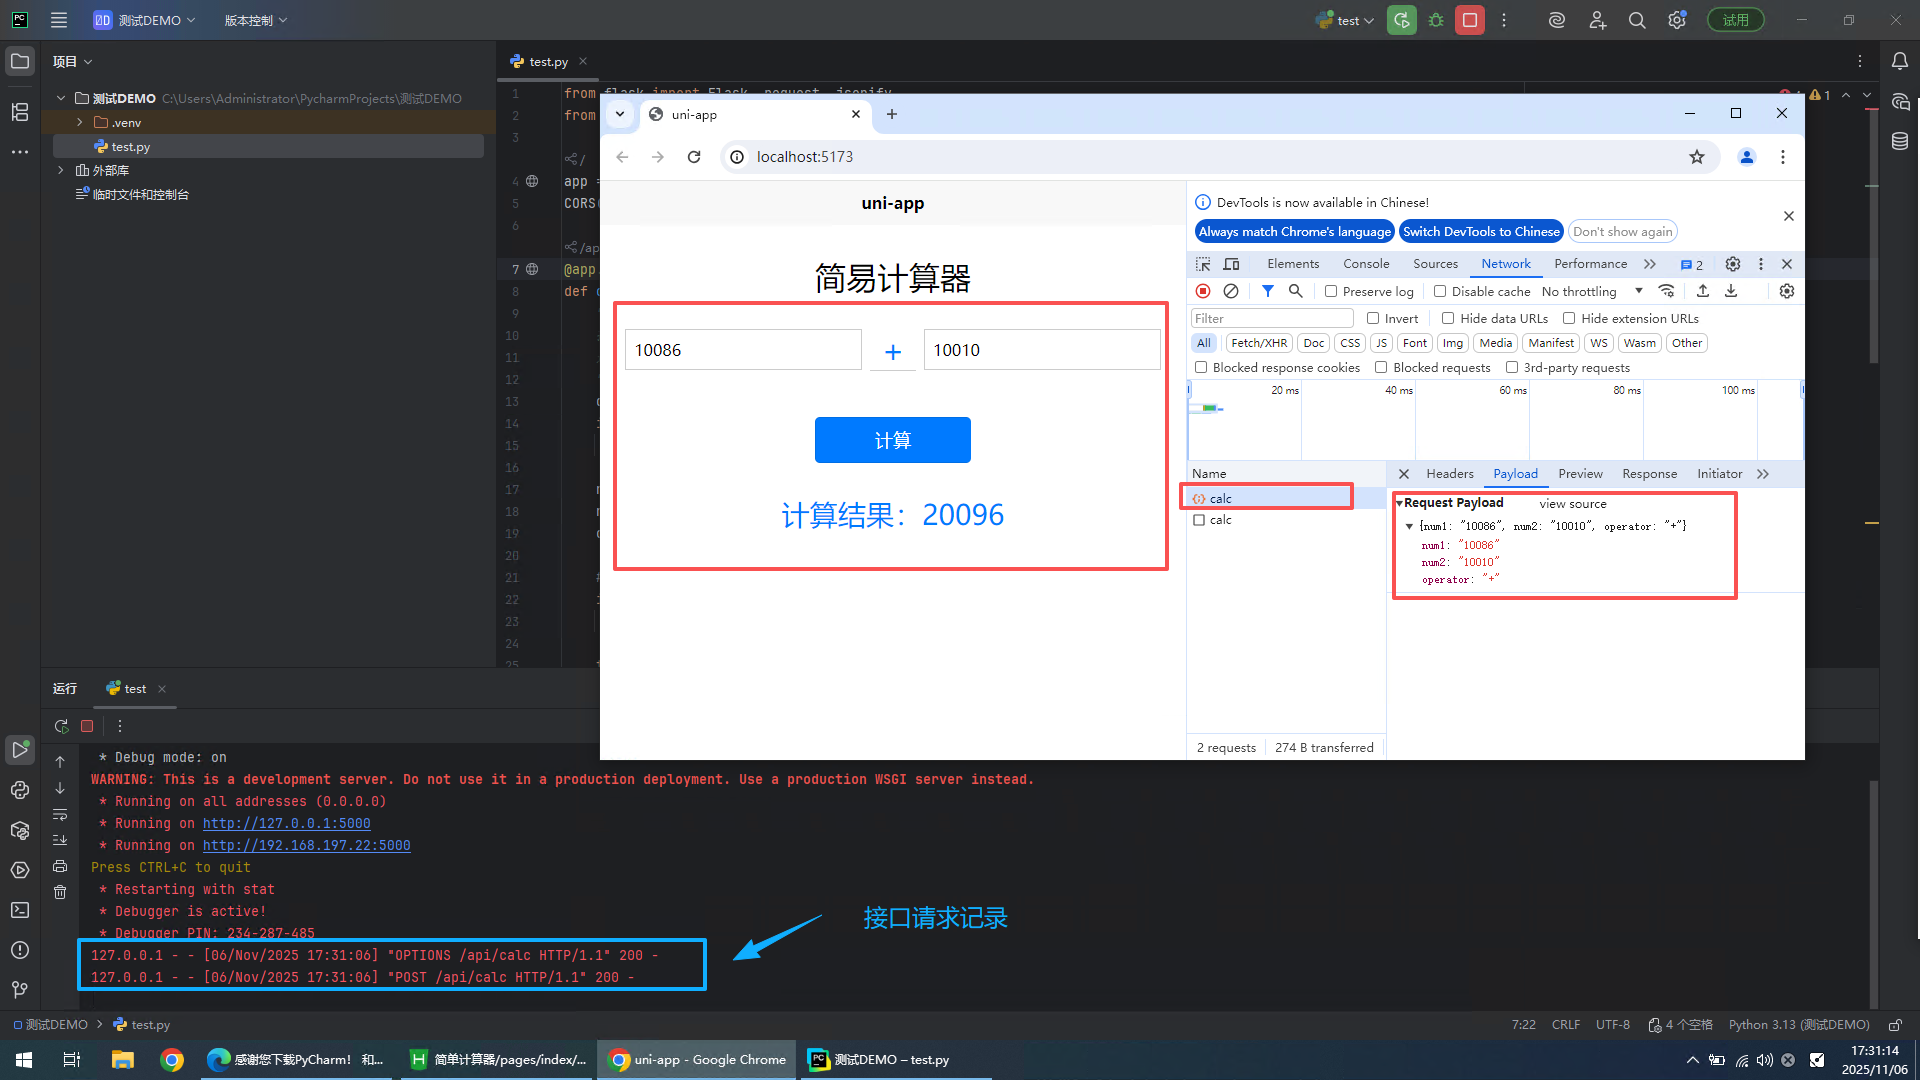Screen dimensions: 1920x1080
Task: Open DevTools settings gear
Action: [x=1733, y=264]
